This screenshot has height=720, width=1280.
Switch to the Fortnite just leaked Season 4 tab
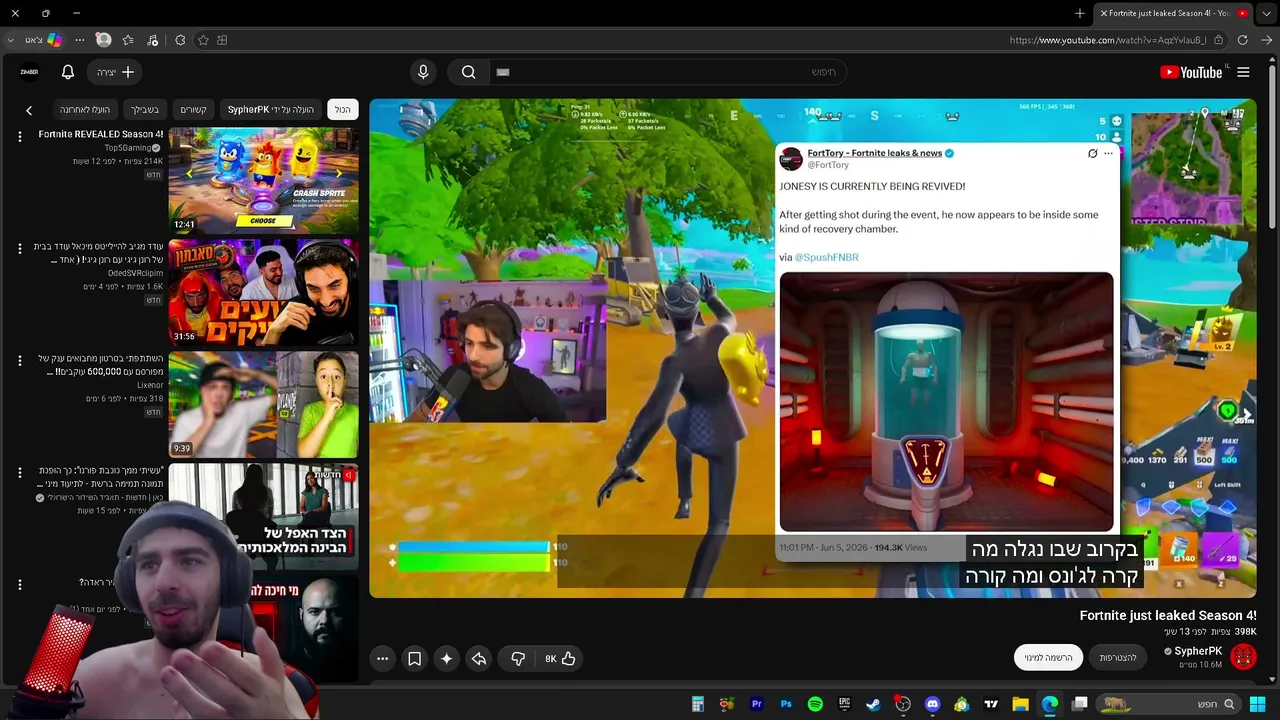point(1175,13)
